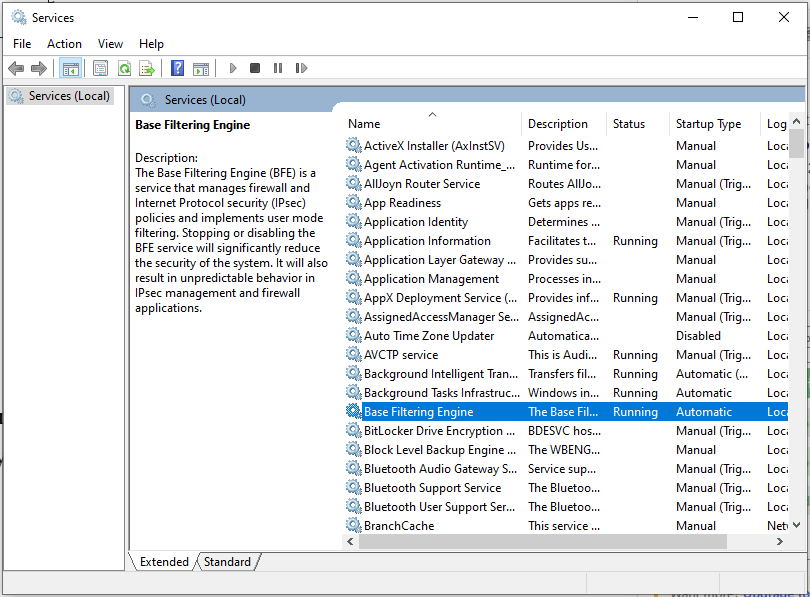Click the Services app icon in the title bar

[19, 18]
